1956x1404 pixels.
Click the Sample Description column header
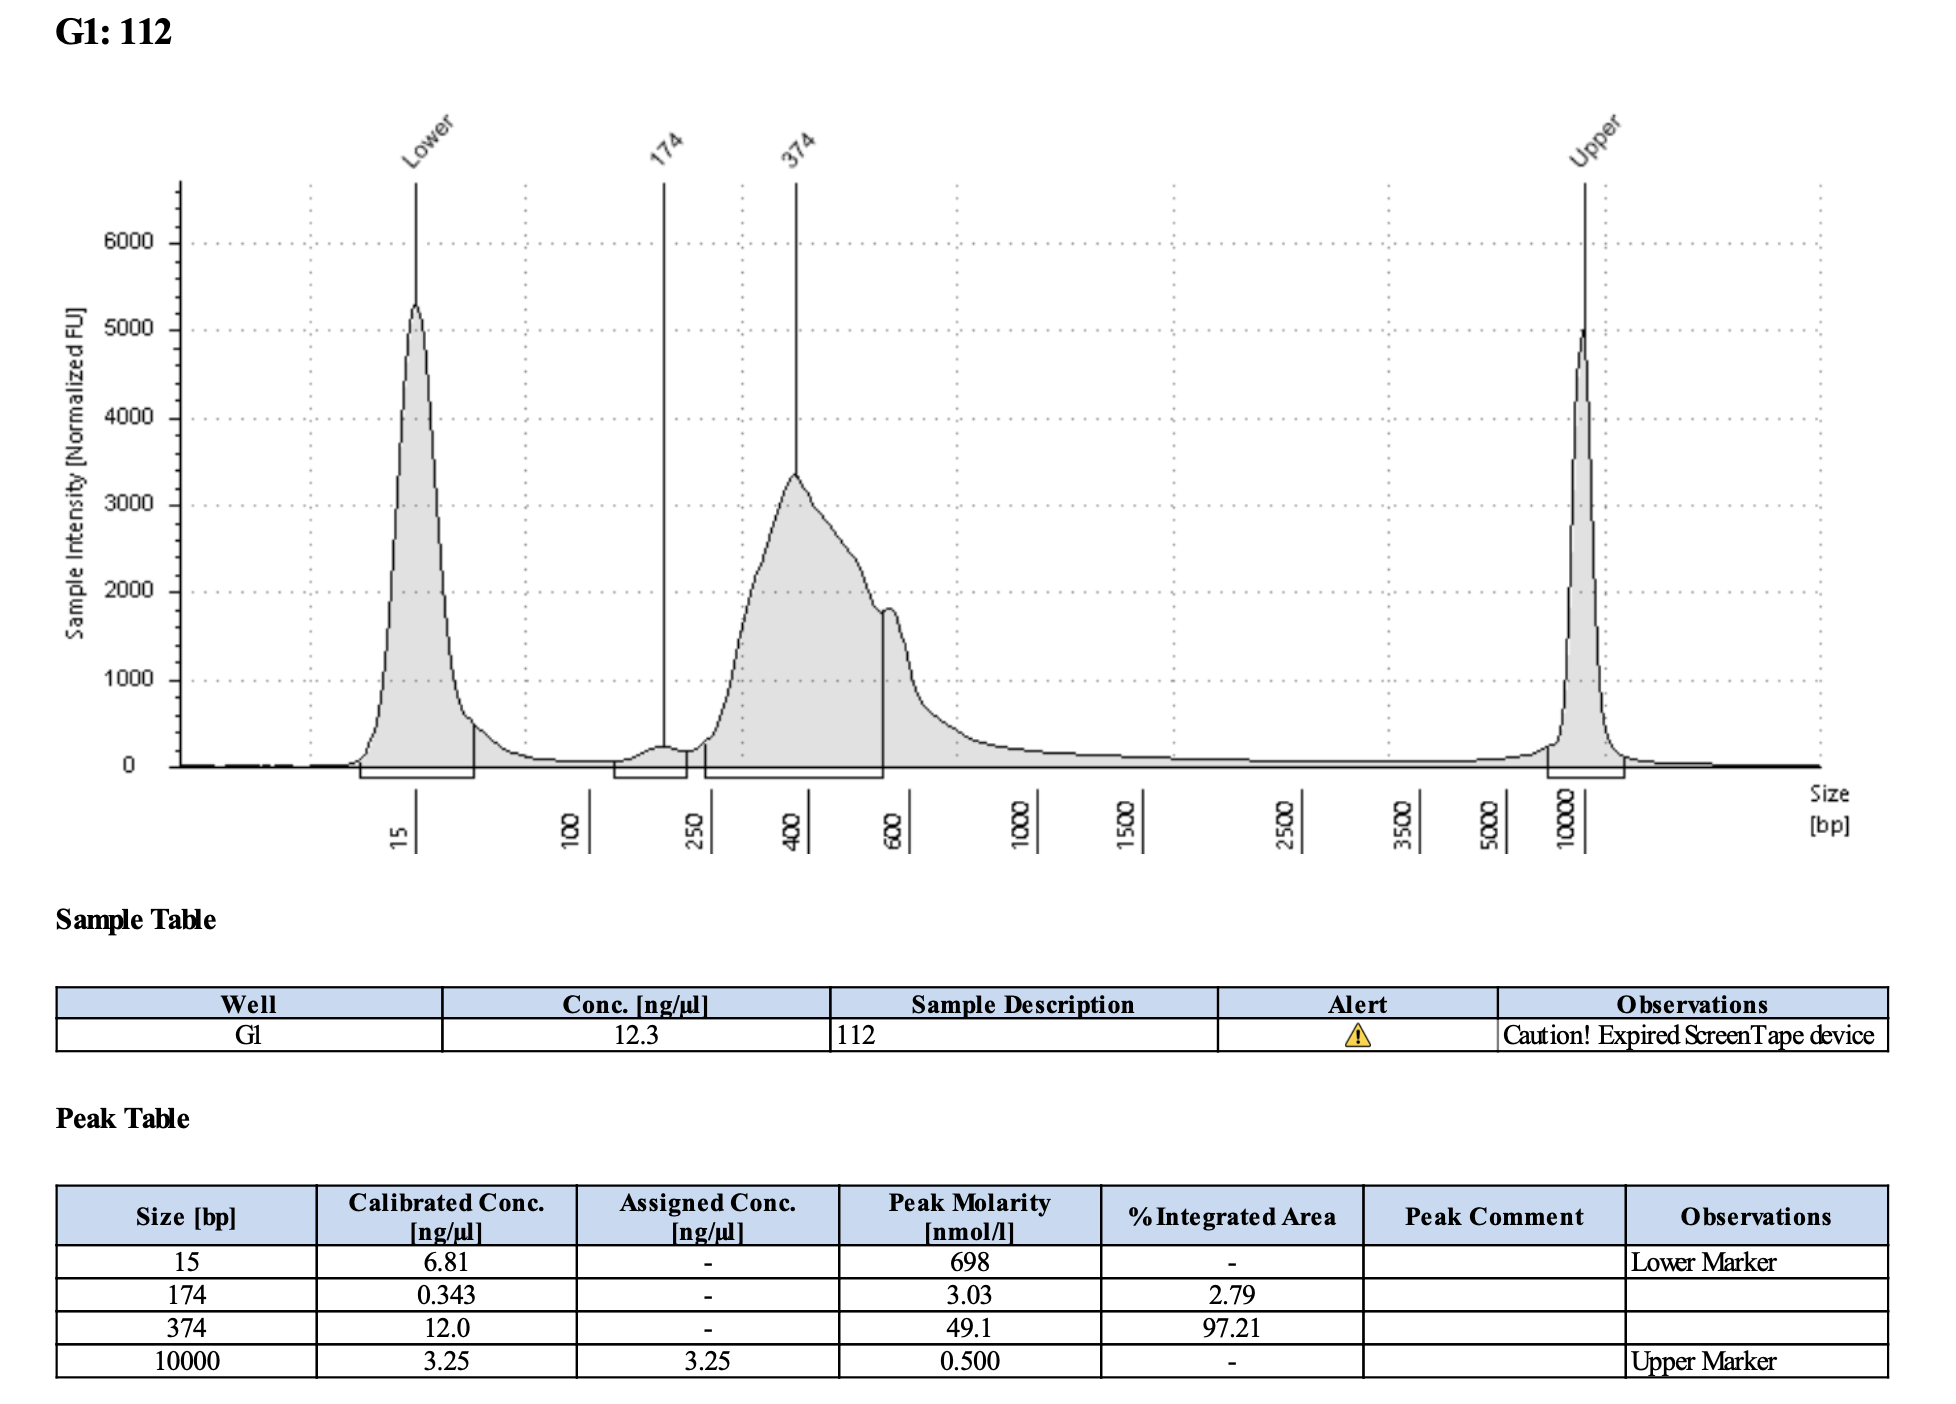pos(1022,1004)
